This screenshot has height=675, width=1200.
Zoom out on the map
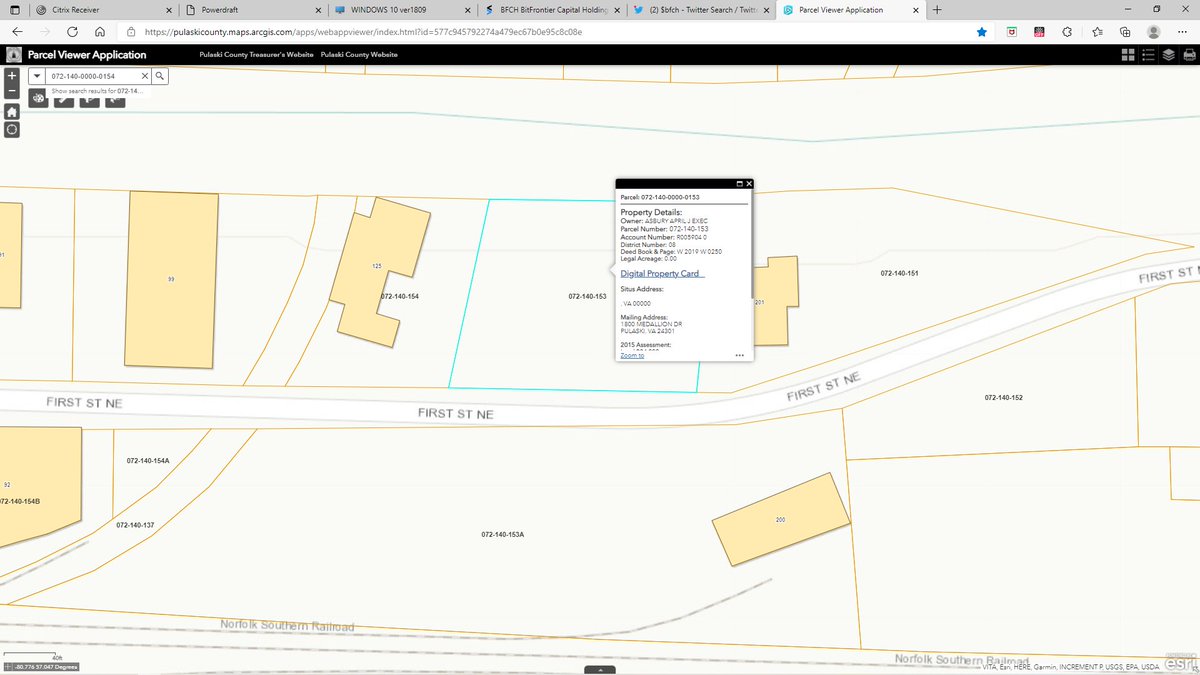click(x=12, y=91)
